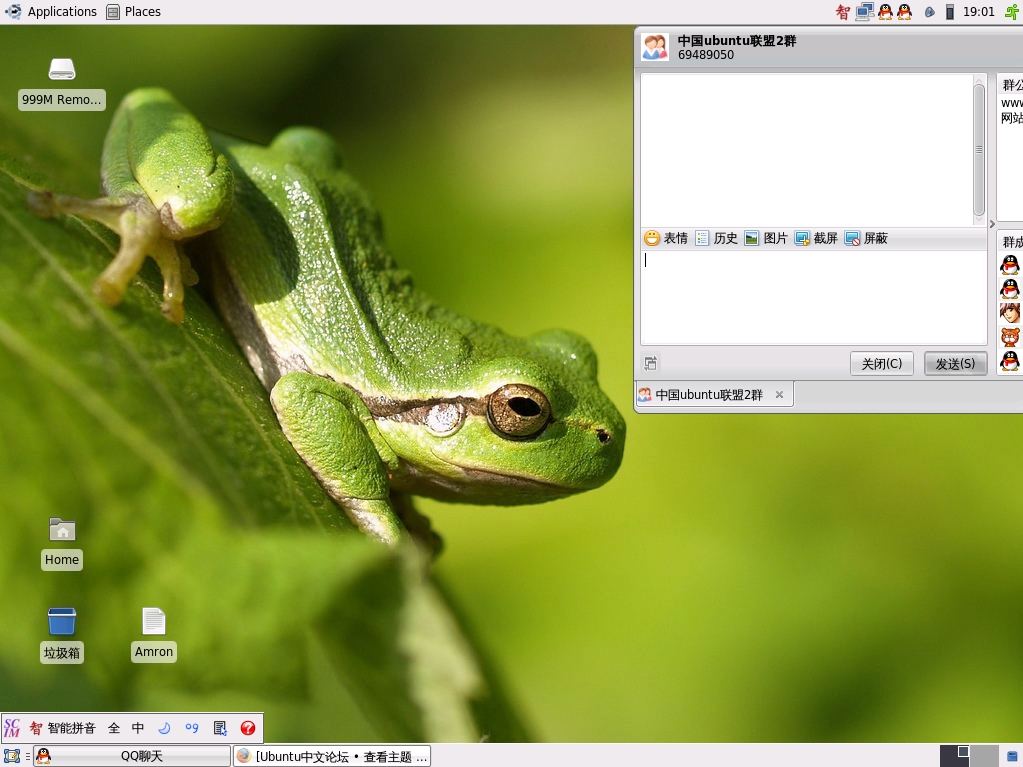1023x767 pixels.
Task: Click the small icon left of 关闭(C) button
Action: coord(650,363)
